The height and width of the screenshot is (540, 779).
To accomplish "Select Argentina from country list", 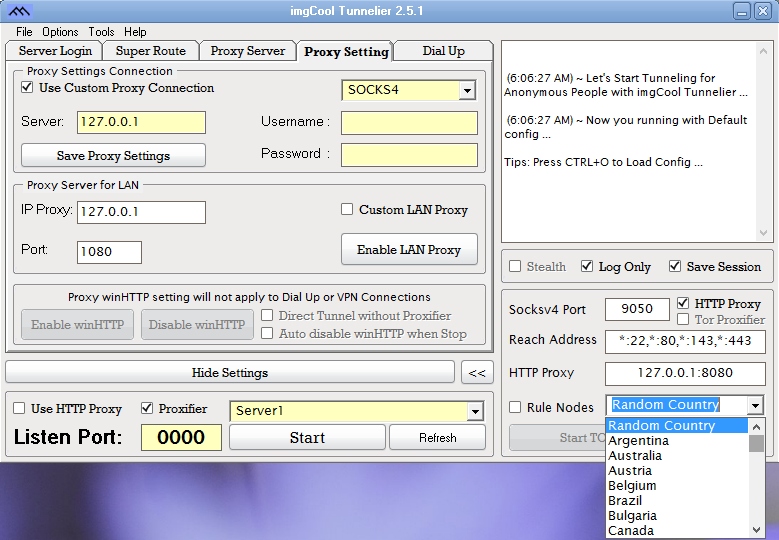I will pyautogui.click(x=677, y=441).
